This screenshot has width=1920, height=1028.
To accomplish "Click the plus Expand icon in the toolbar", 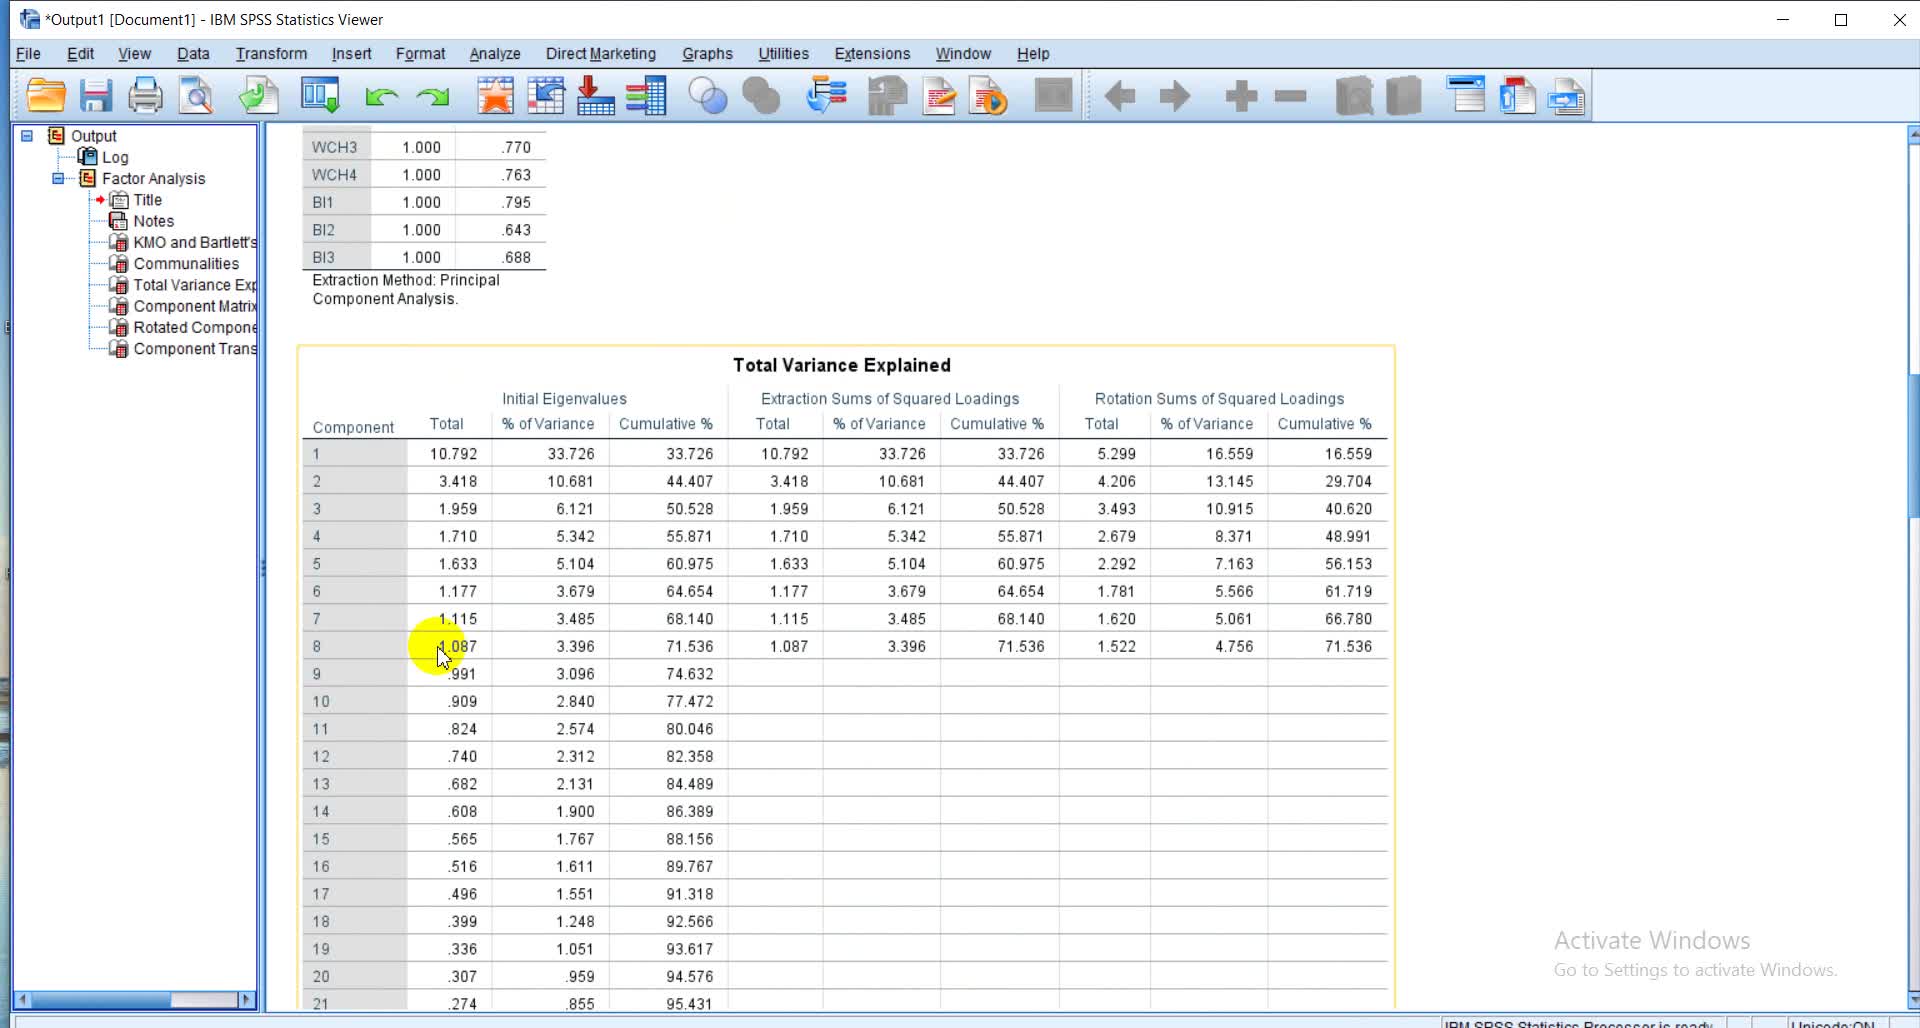I will 1241,96.
